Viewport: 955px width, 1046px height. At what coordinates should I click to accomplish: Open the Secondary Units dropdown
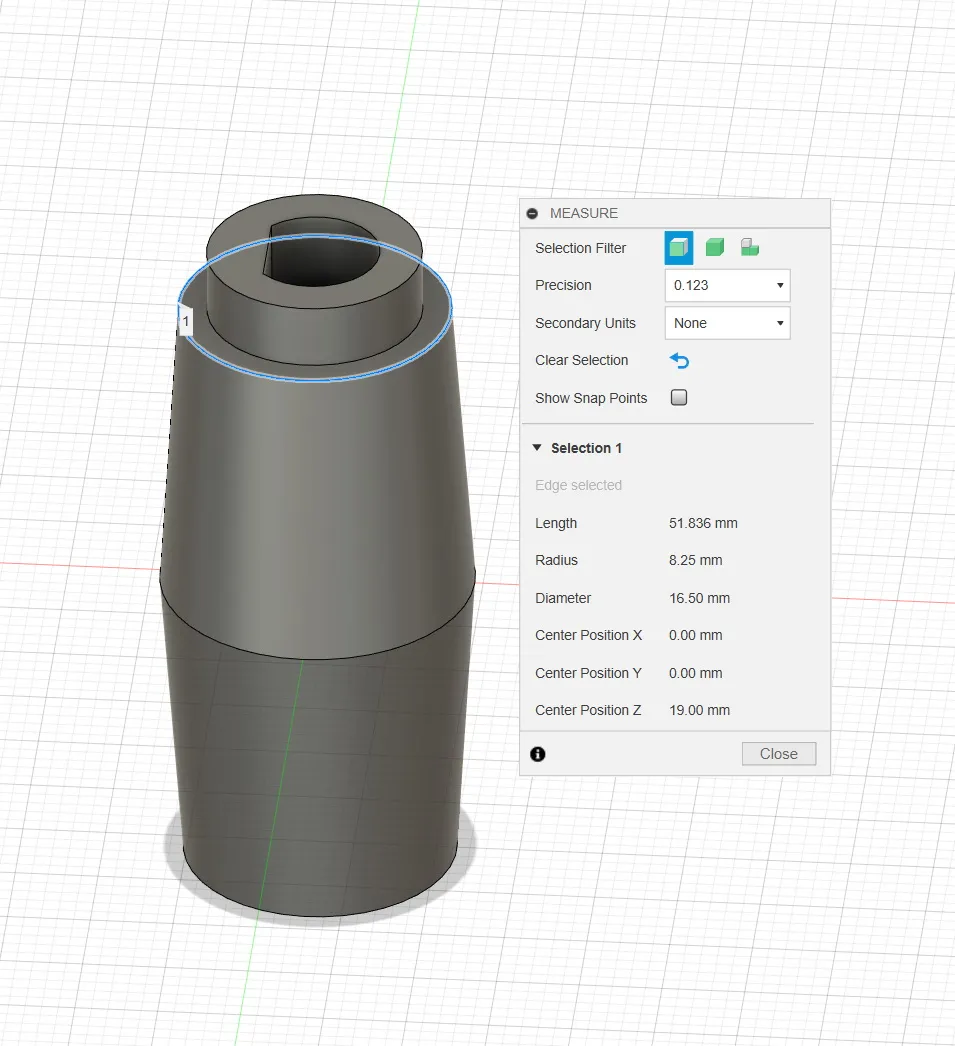pos(727,323)
